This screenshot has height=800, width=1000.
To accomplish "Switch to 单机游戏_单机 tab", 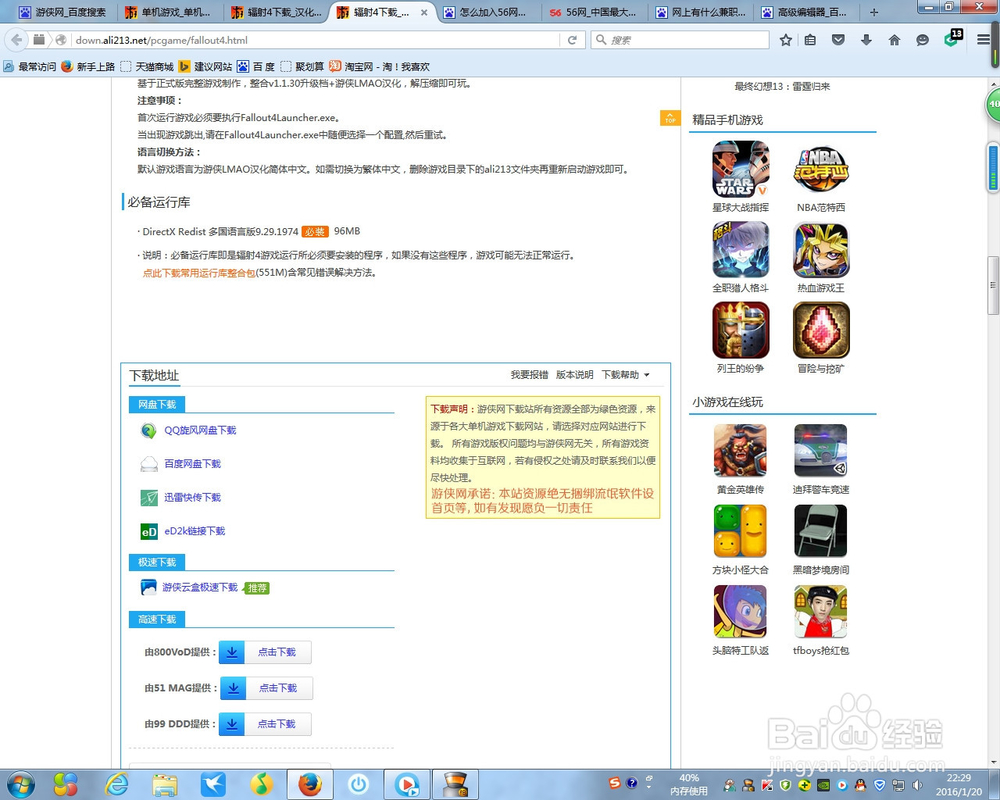I will [x=170, y=12].
